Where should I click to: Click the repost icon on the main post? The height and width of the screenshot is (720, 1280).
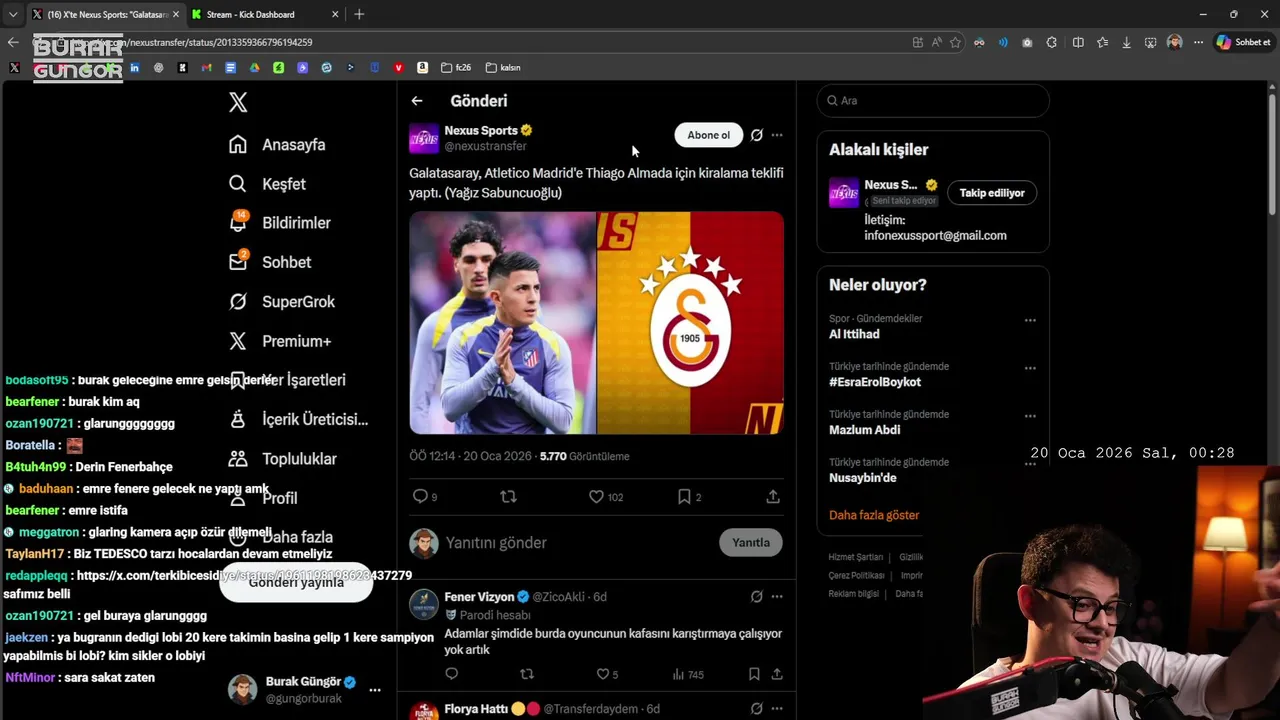pos(508,496)
